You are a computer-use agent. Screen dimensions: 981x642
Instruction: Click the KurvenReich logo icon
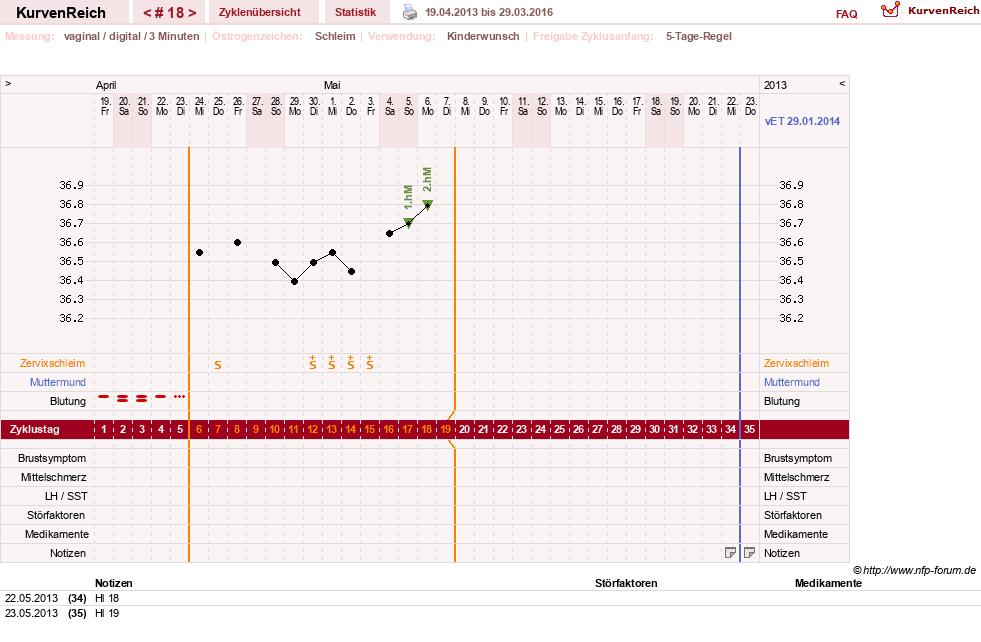pos(890,10)
